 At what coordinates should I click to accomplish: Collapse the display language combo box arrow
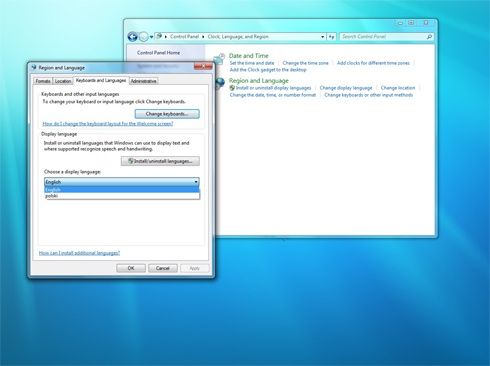click(x=196, y=182)
